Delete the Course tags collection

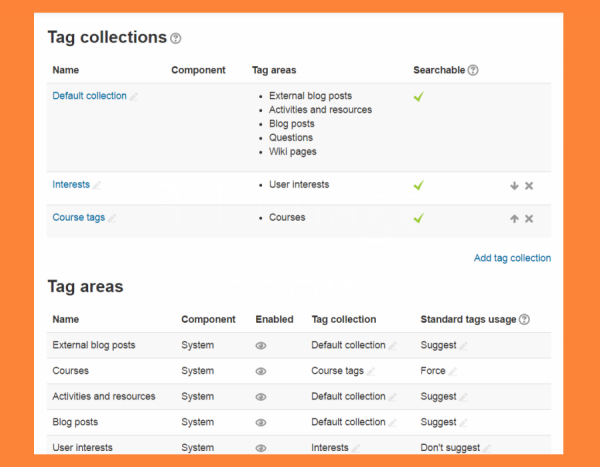coord(529,219)
